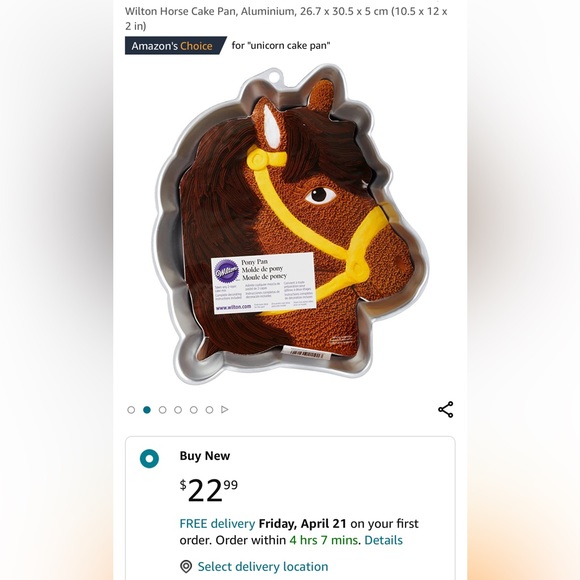Click the $22.99 price text

pyautogui.click(x=209, y=490)
